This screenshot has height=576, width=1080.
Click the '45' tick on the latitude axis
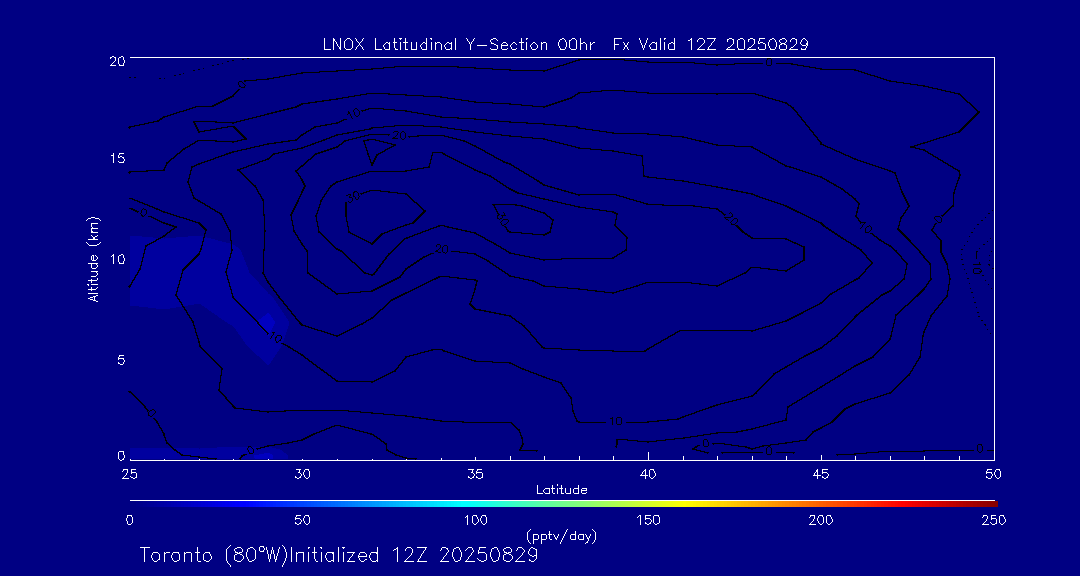[821, 473]
